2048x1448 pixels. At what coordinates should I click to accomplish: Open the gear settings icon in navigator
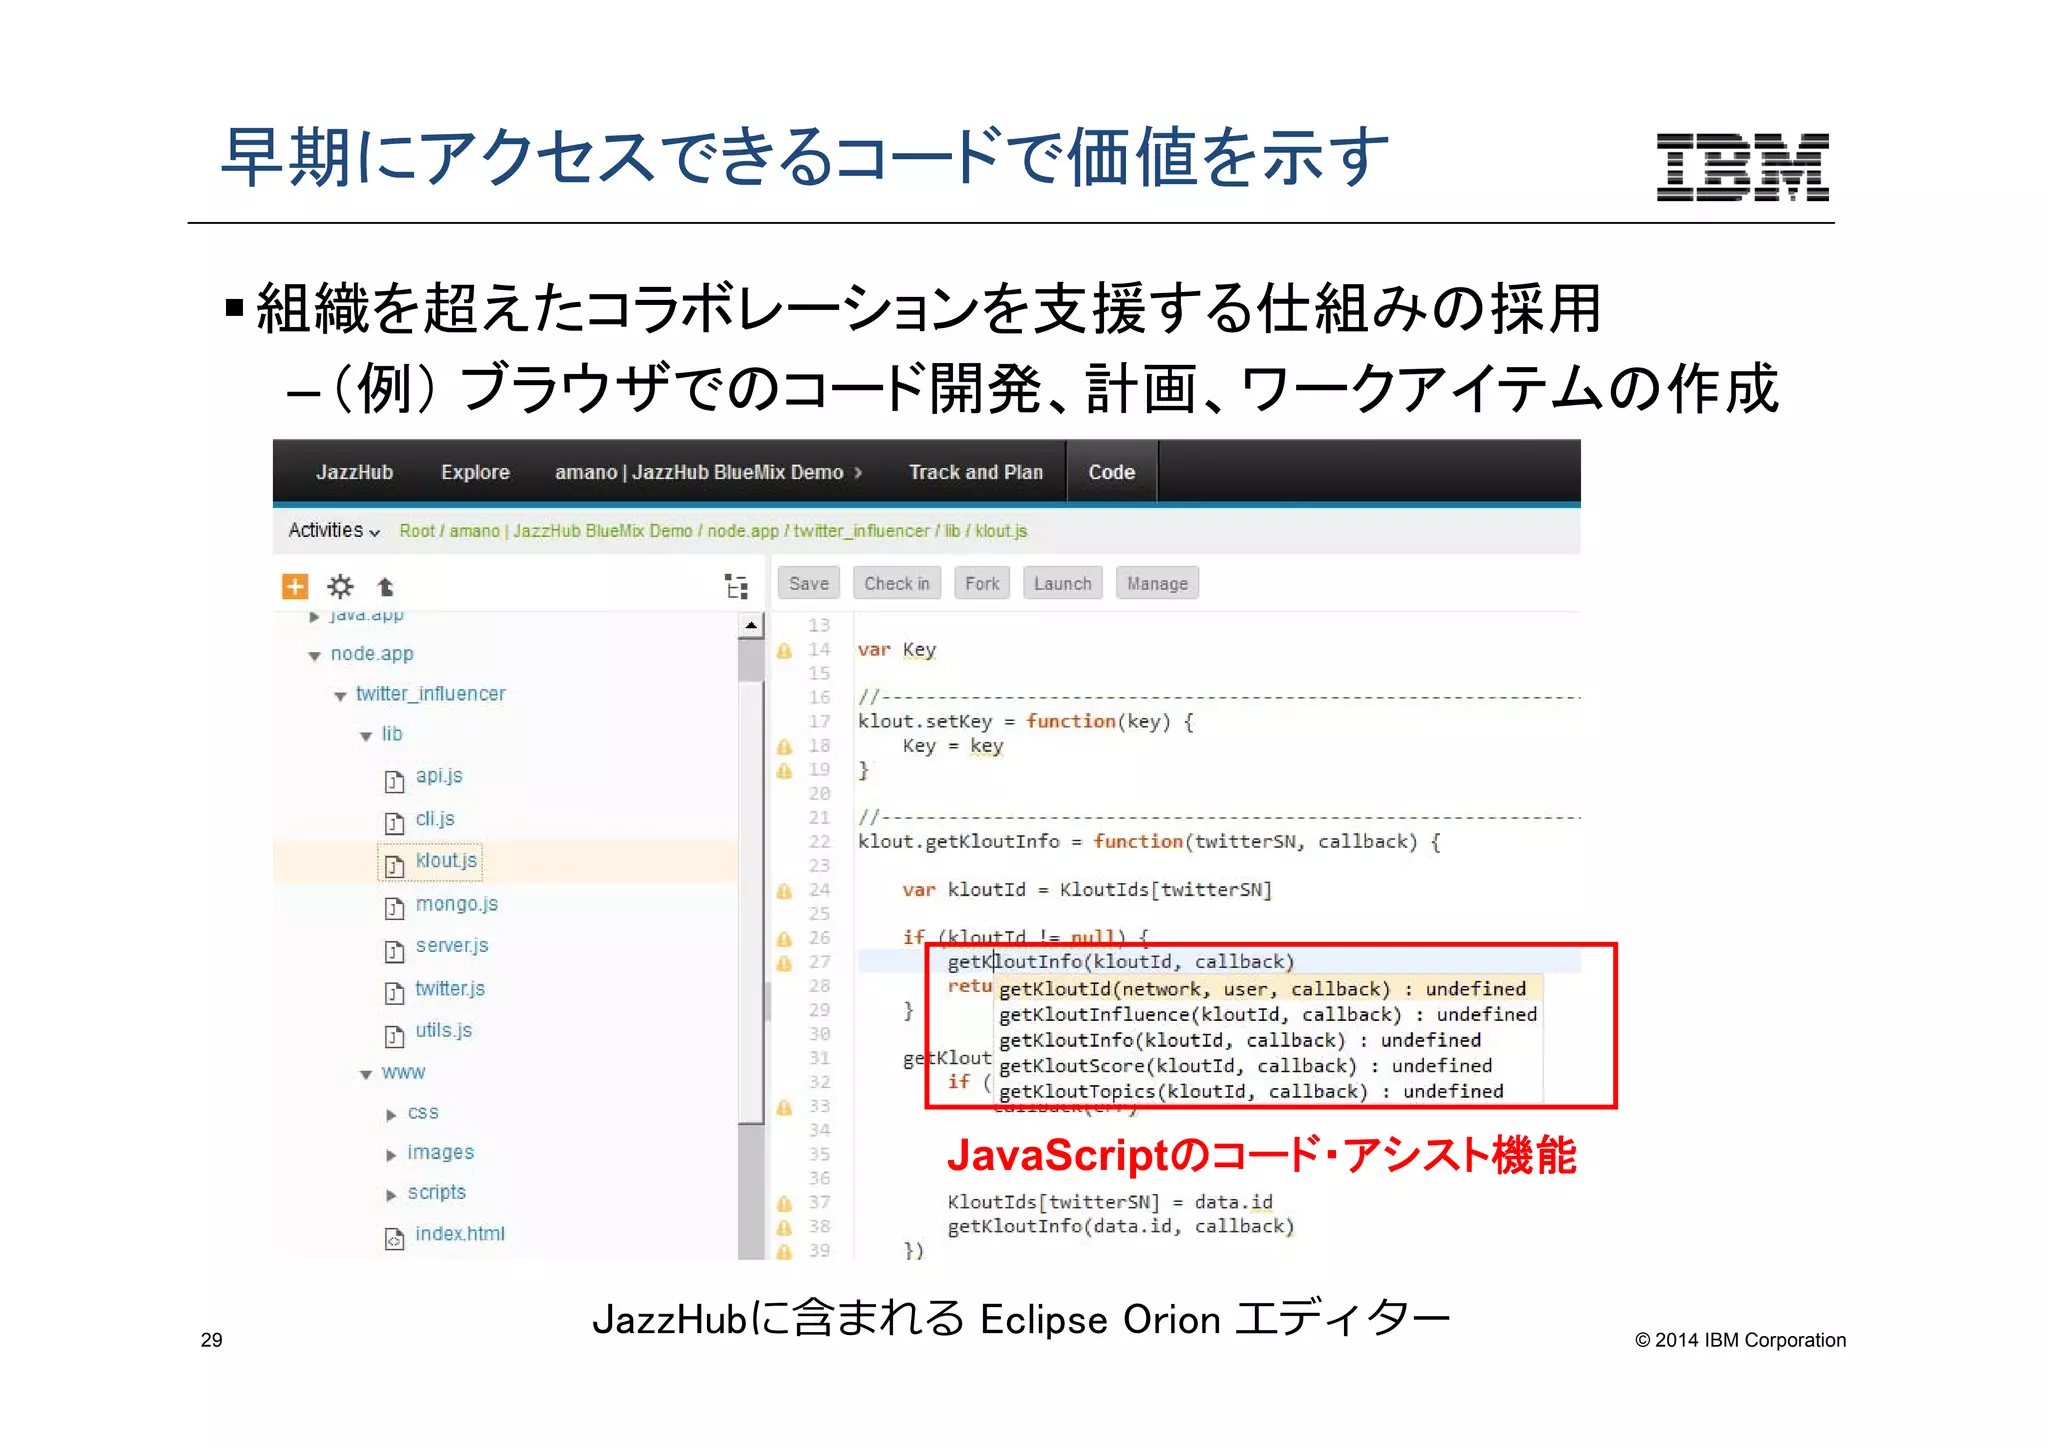[340, 586]
